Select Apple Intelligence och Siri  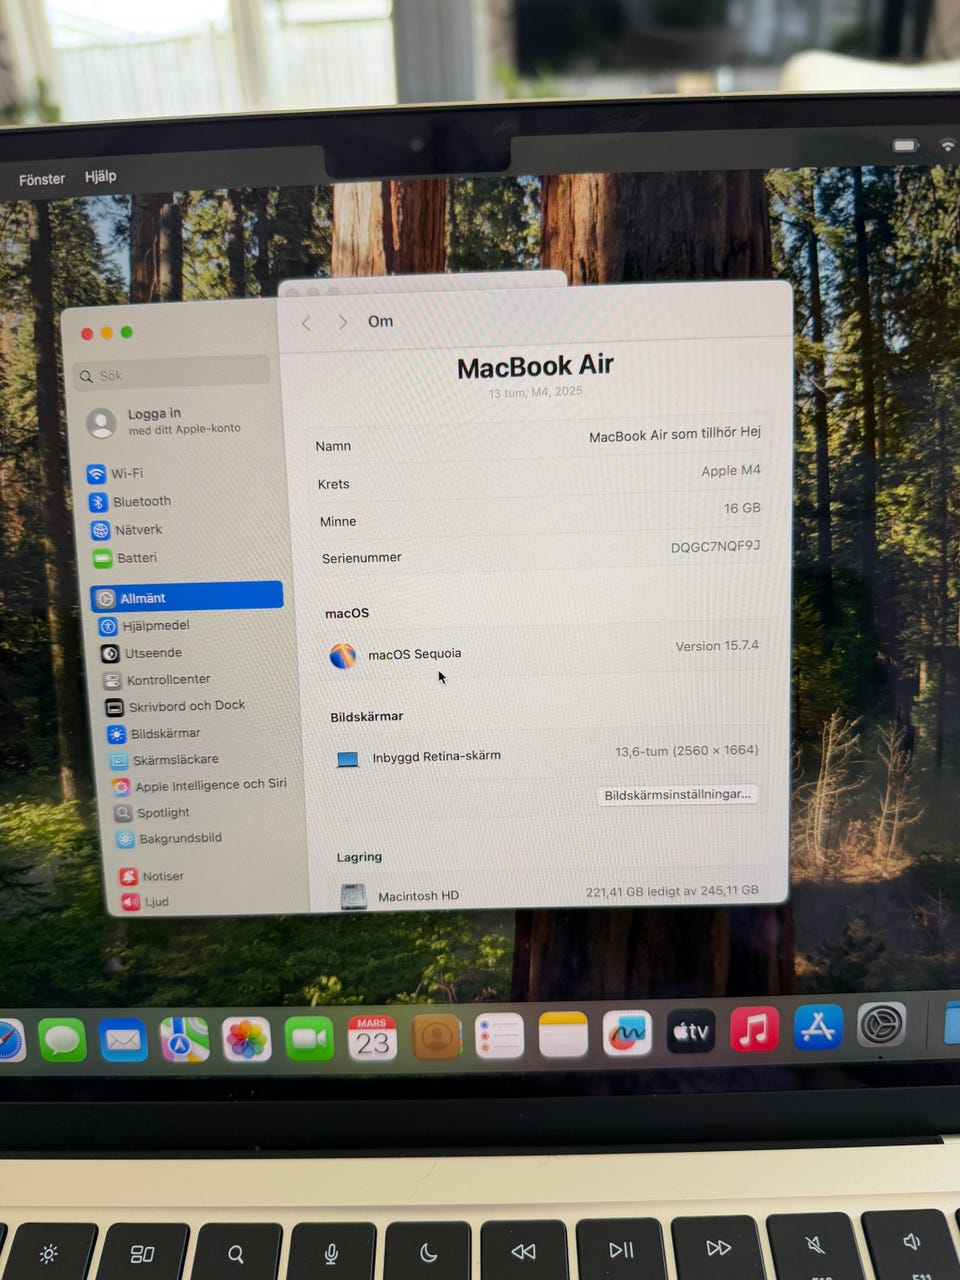[x=209, y=785]
